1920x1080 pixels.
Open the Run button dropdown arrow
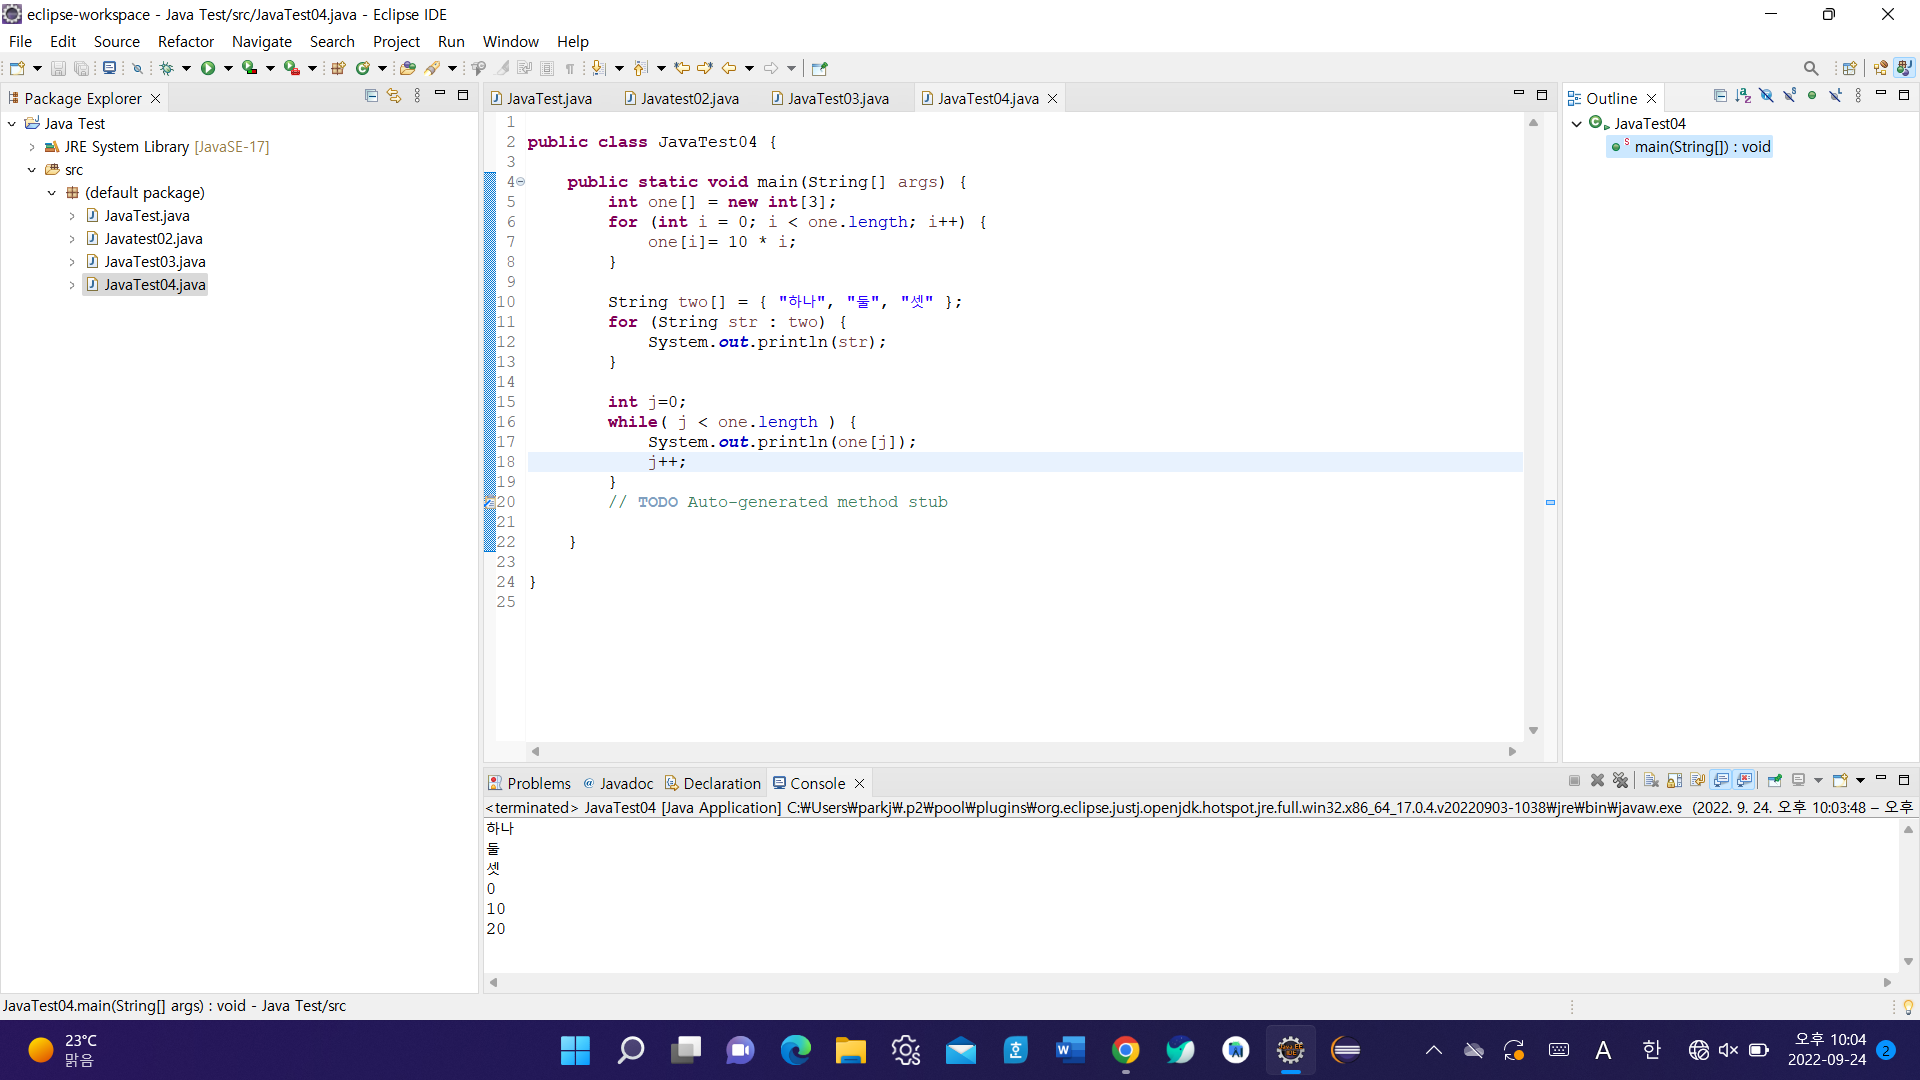point(228,68)
